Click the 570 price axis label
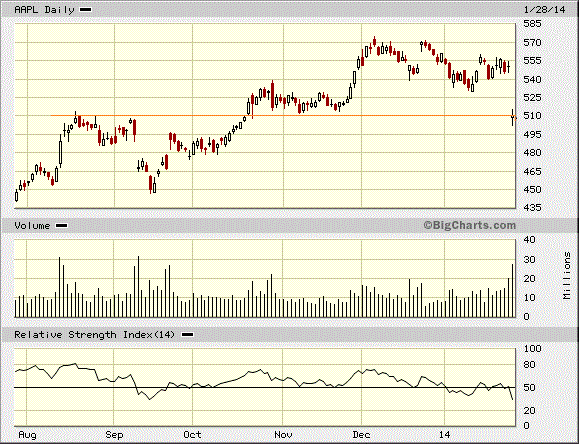This screenshot has height=444, width=579. 532,43
